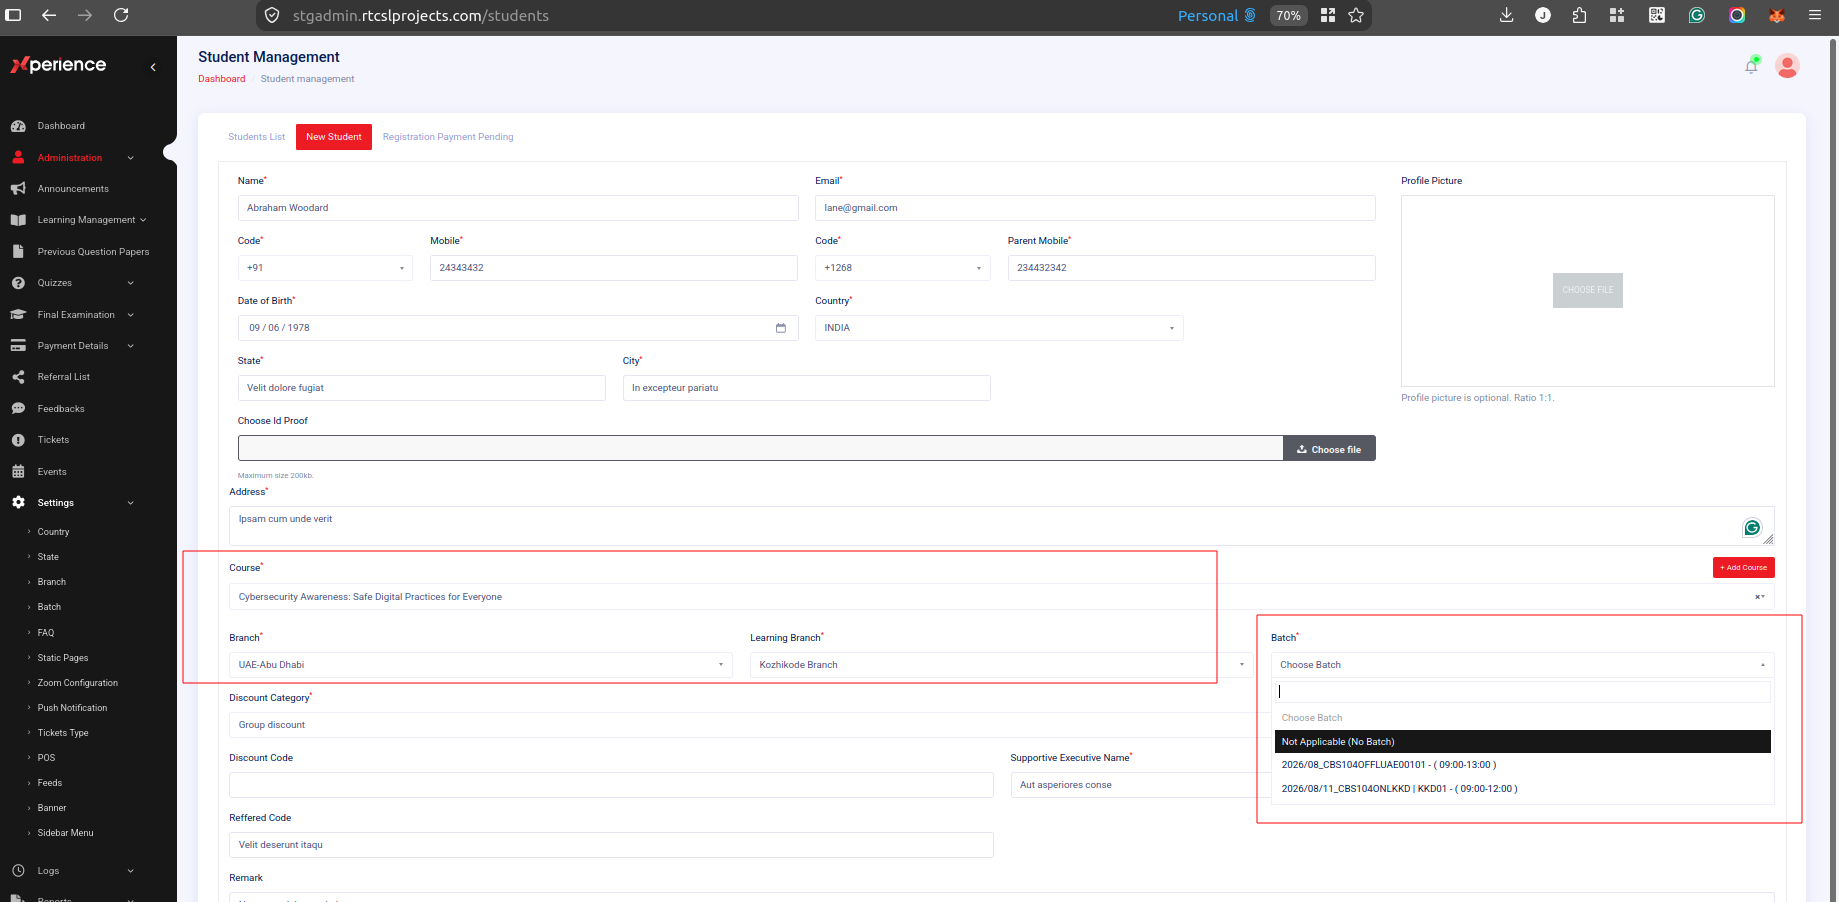1839x902 pixels.
Task: Click the Events calendar icon
Action: click(18, 472)
